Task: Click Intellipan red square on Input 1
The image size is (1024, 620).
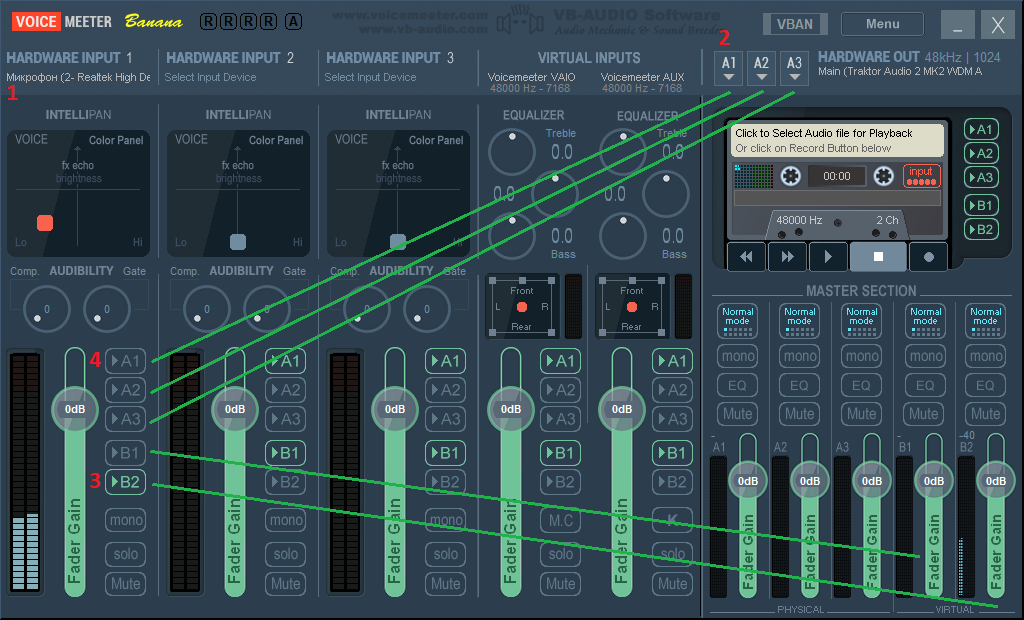Action: pyautogui.click(x=45, y=223)
